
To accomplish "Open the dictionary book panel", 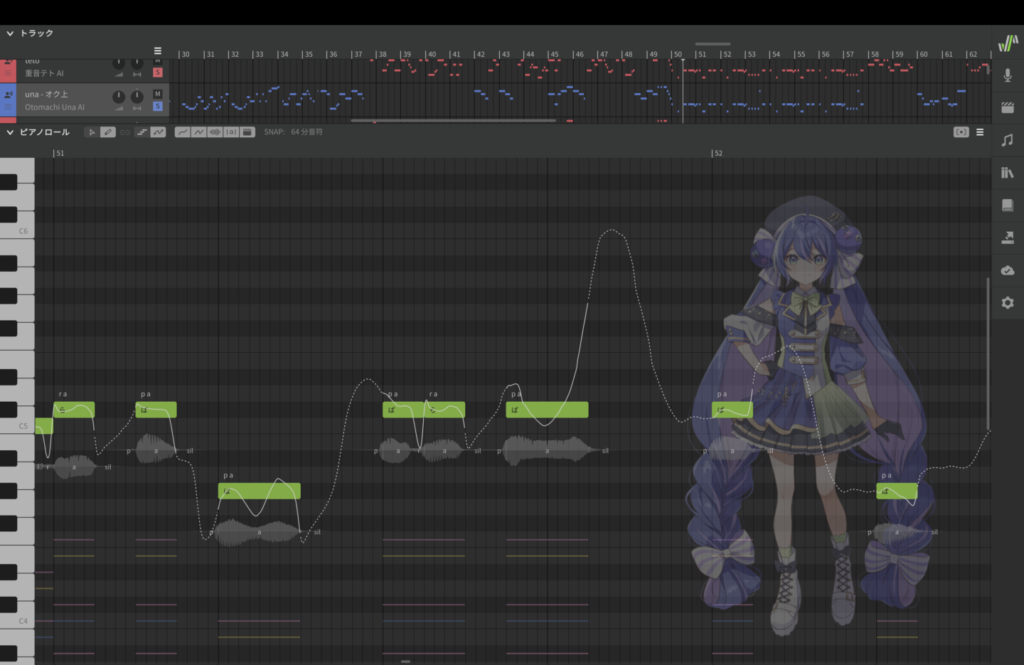I will click(x=1008, y=205).
